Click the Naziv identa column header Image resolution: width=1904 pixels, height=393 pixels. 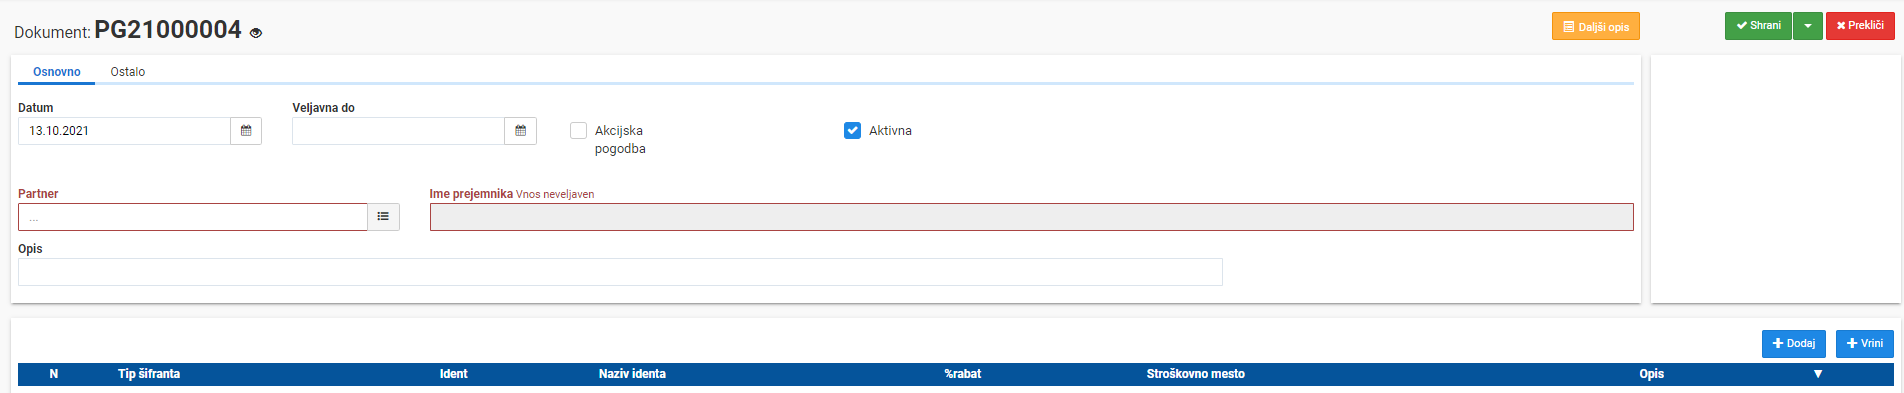point(632,374)
